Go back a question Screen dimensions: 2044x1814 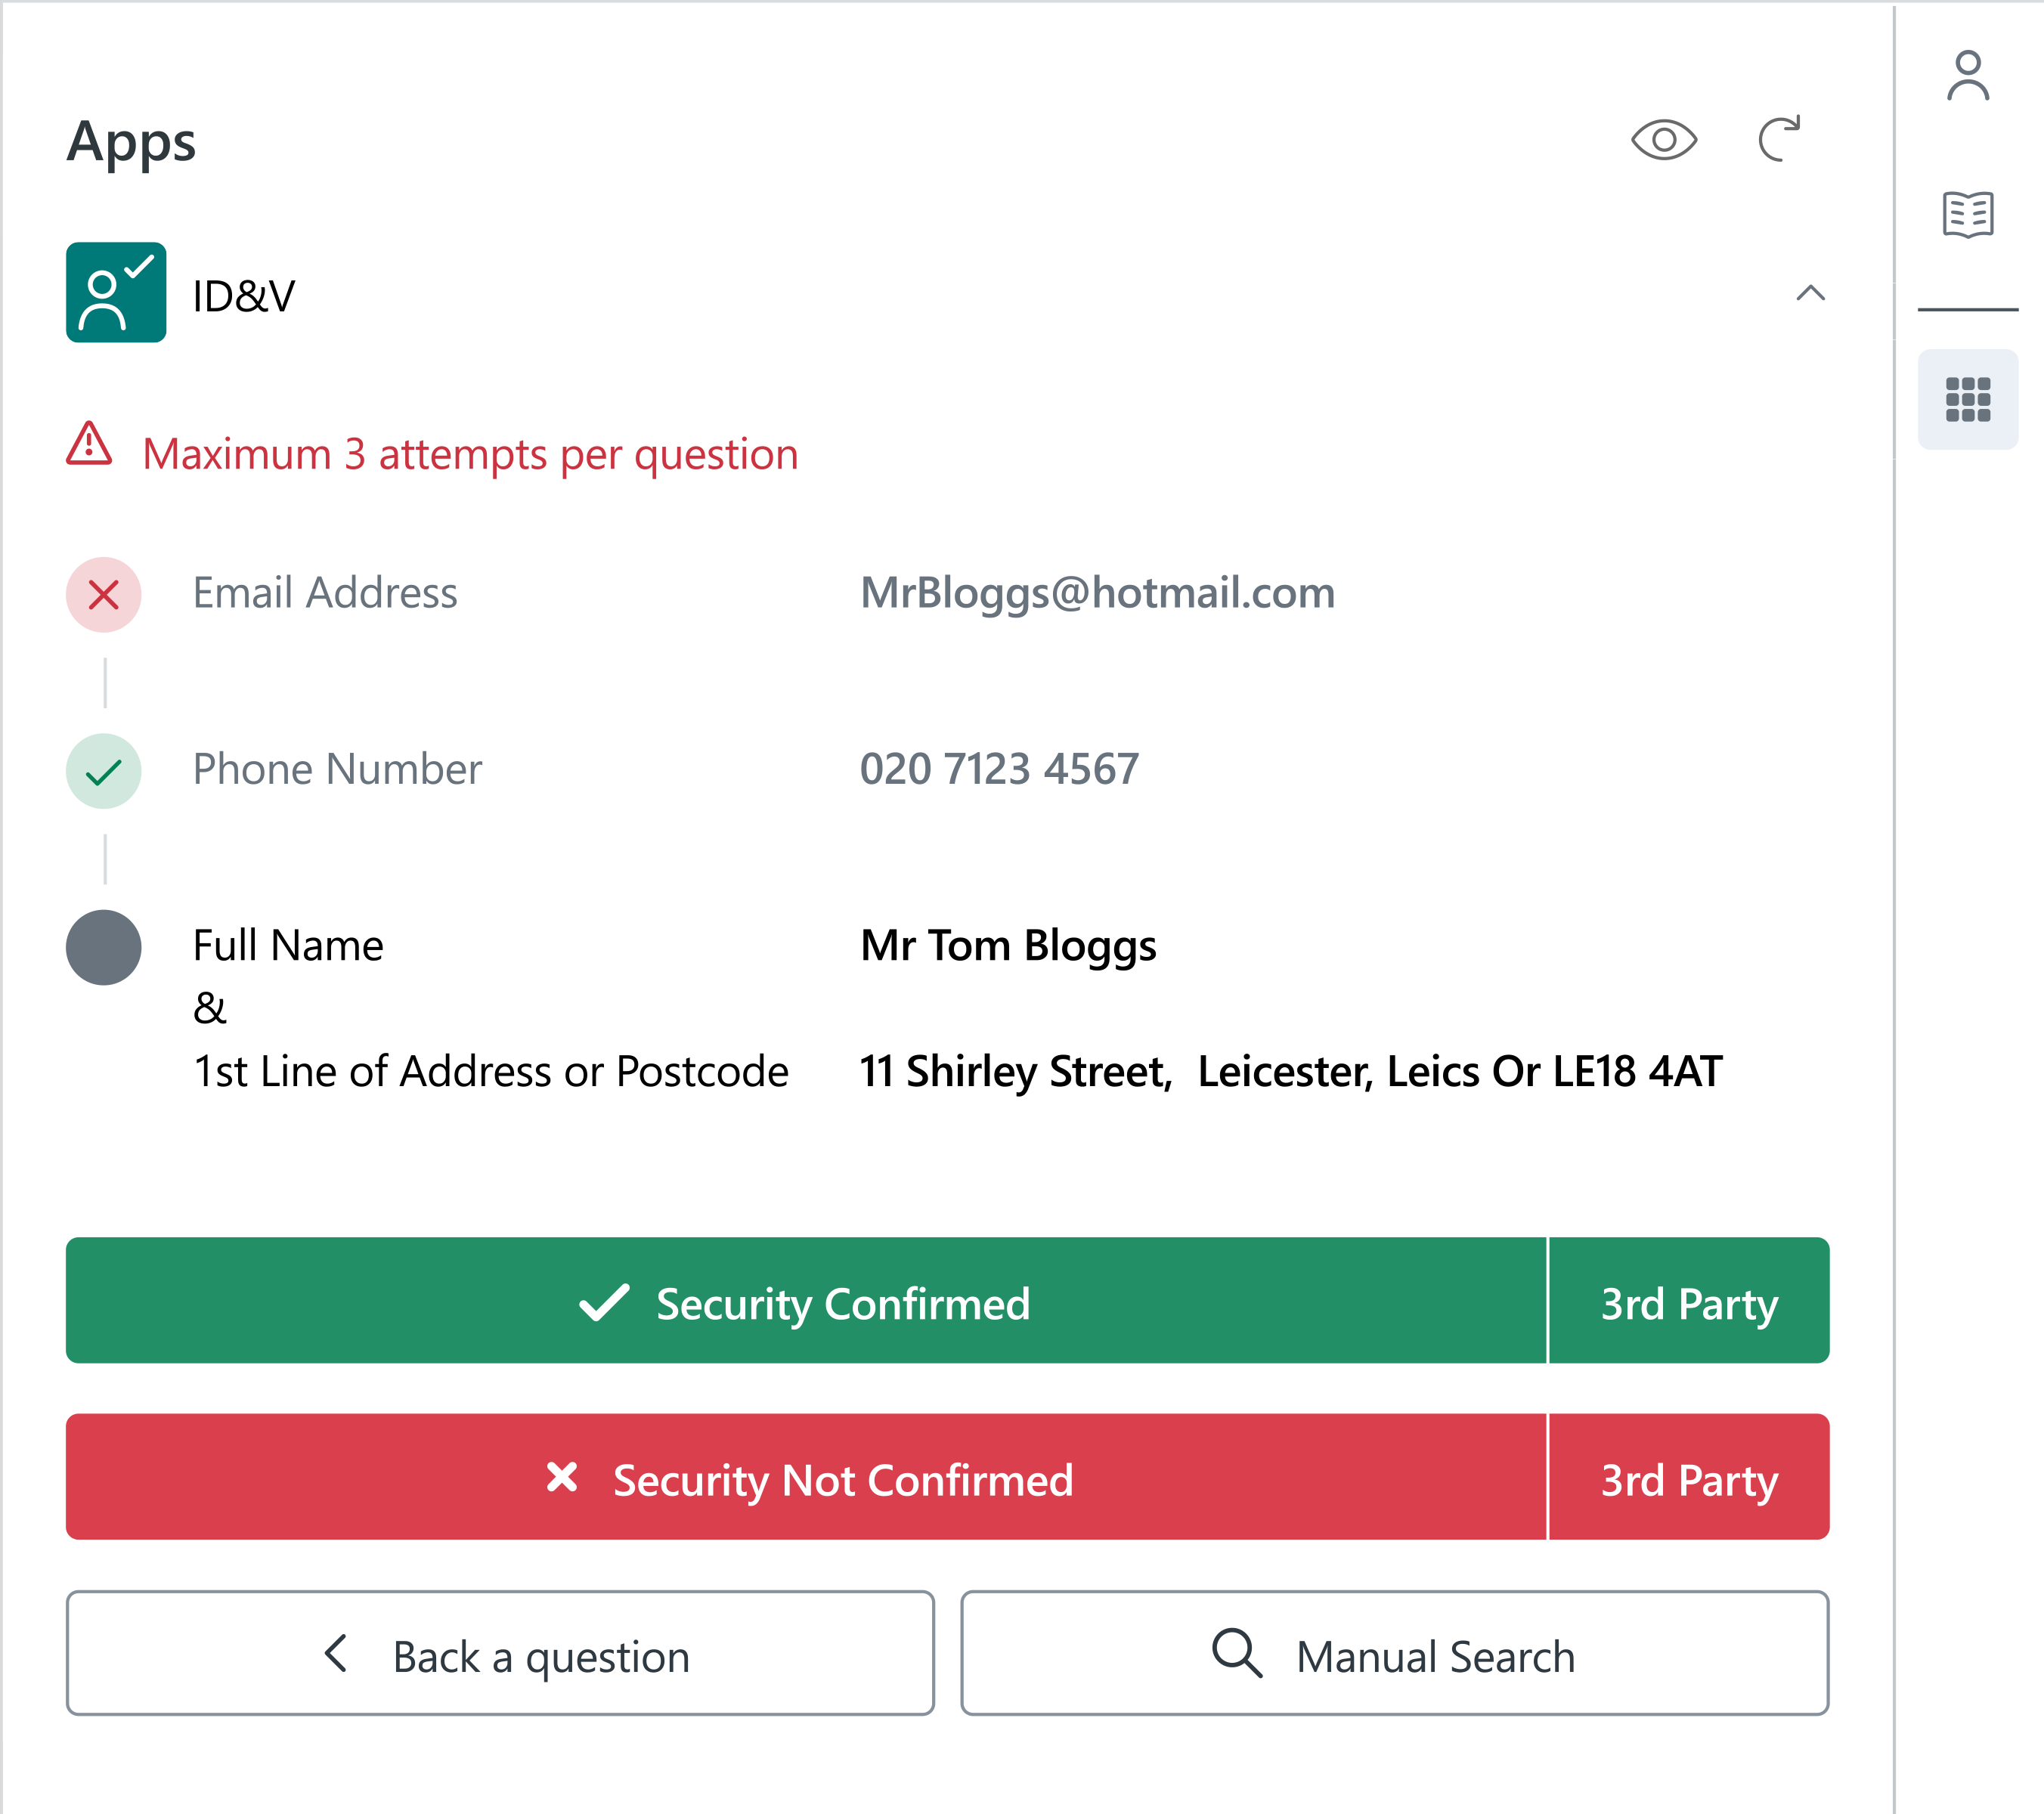click(500, 1654)
